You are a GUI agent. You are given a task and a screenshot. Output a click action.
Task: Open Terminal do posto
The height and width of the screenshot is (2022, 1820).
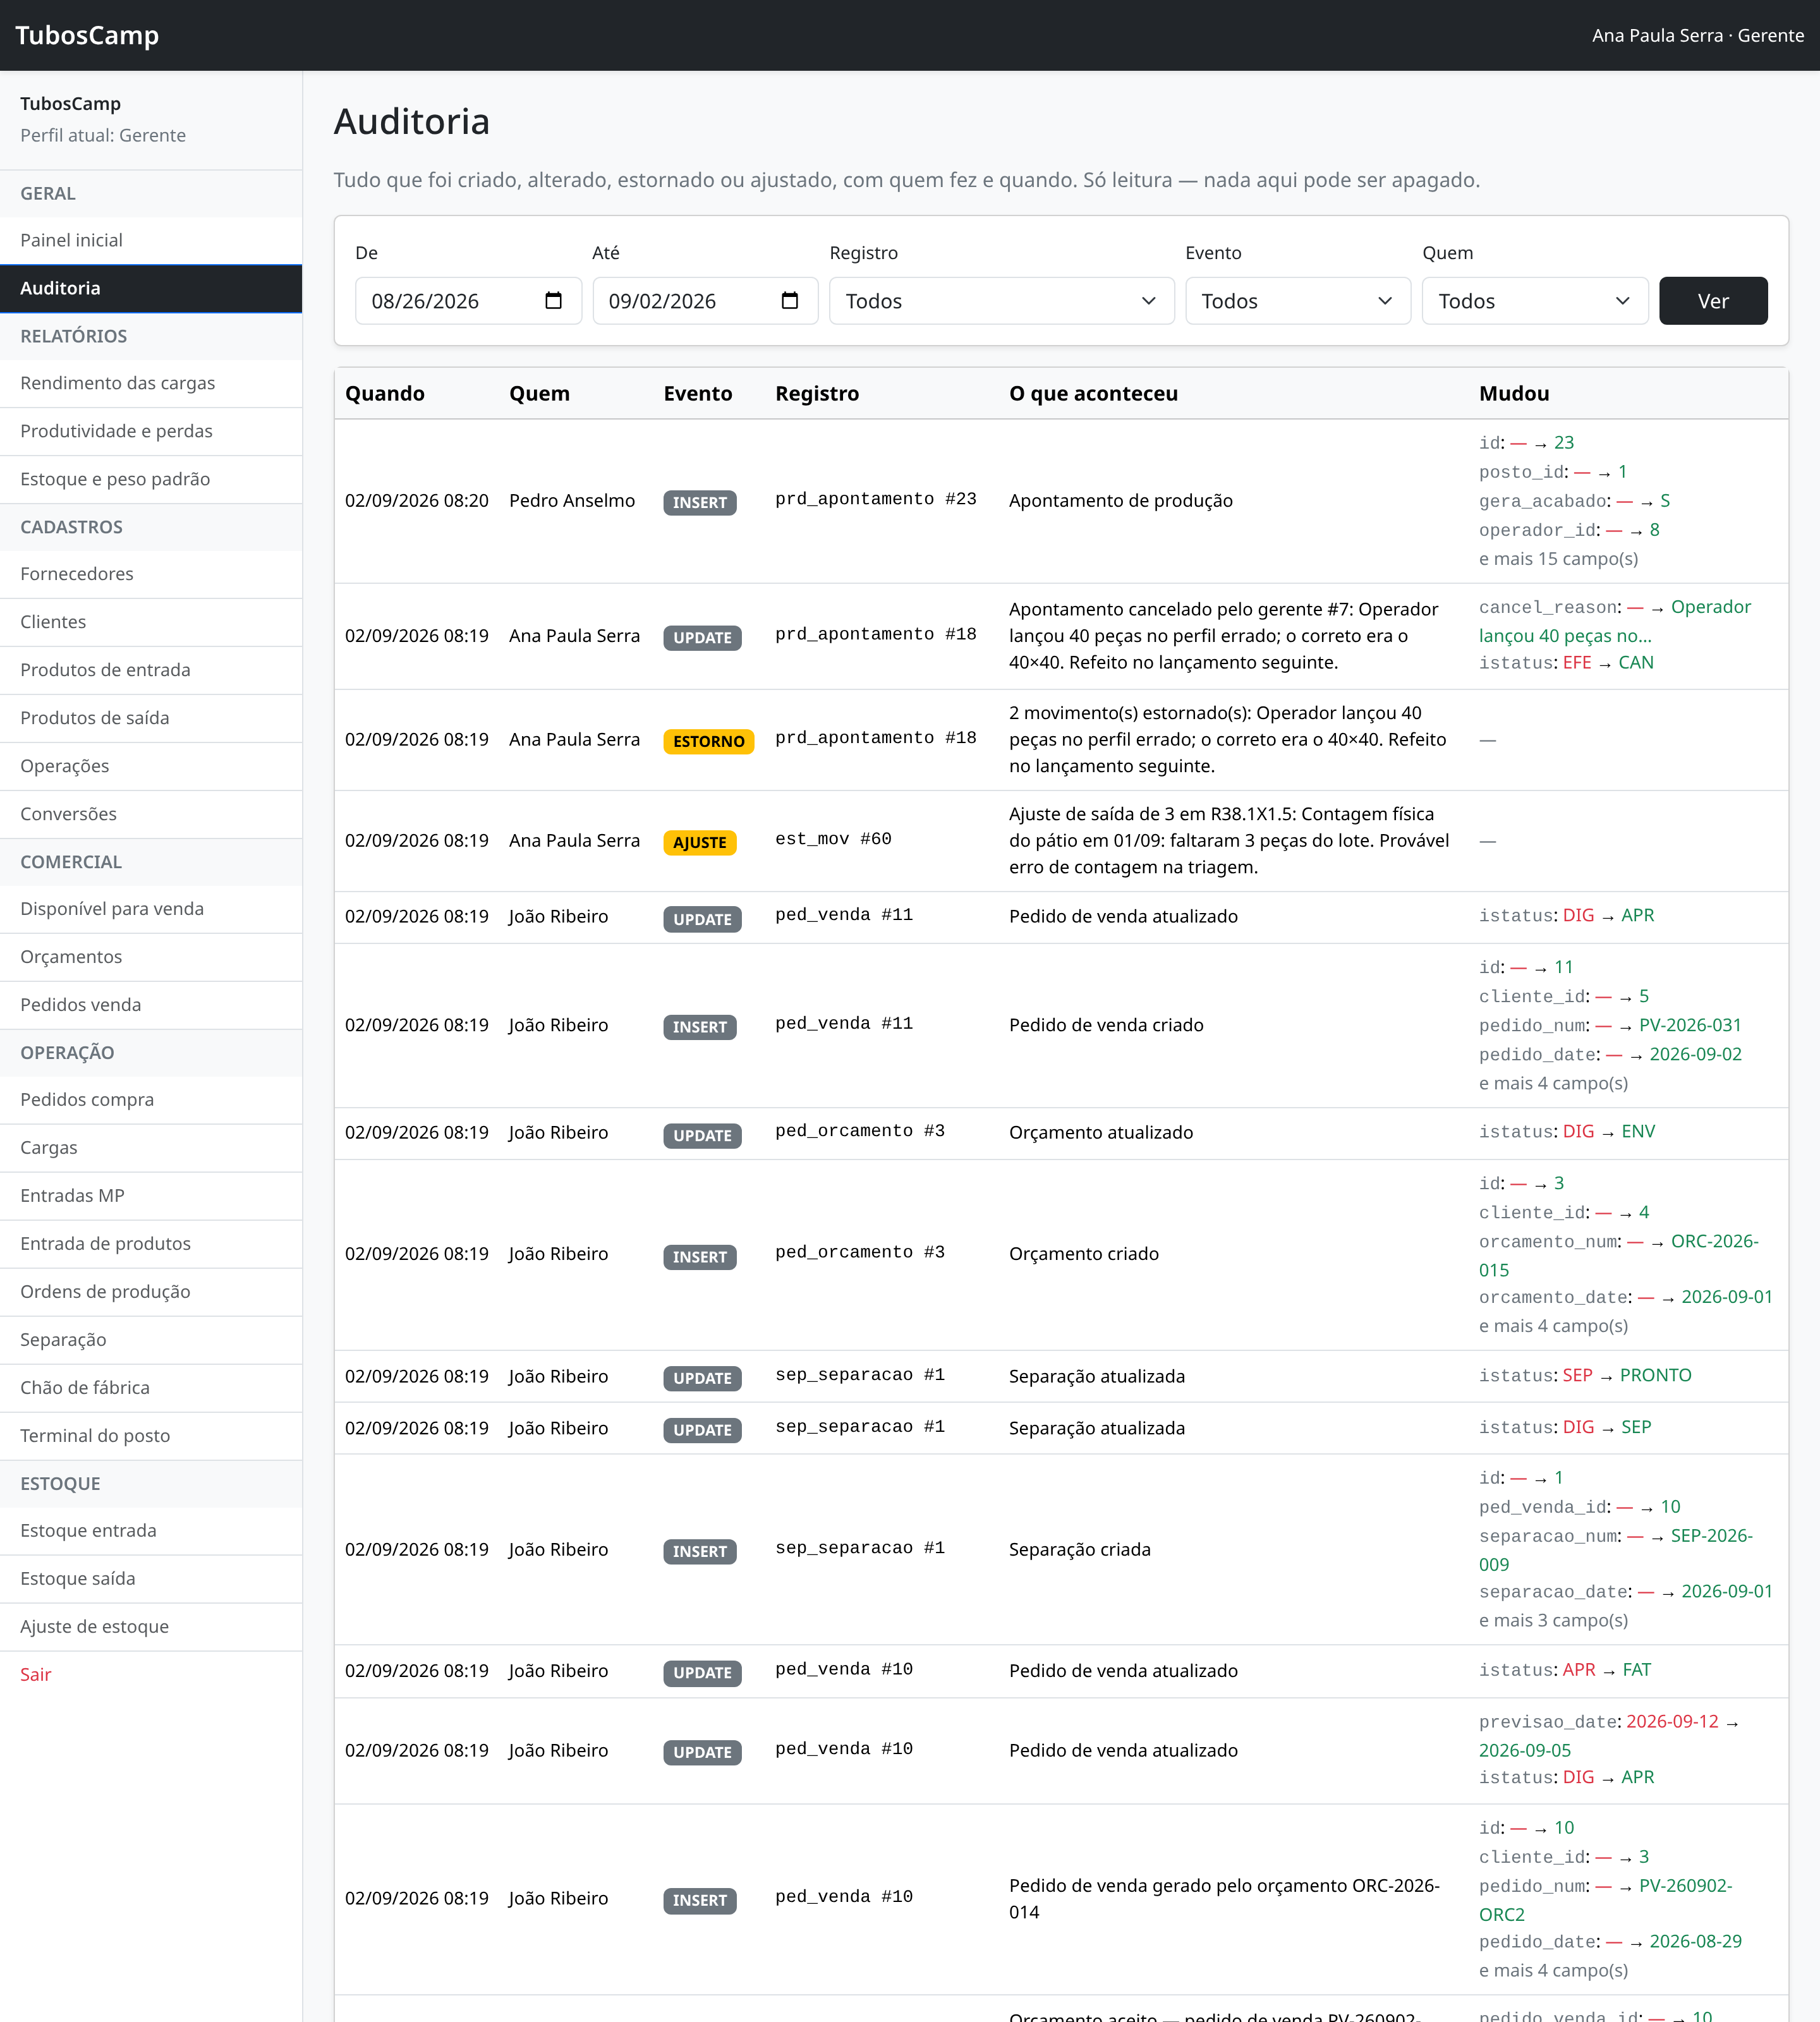click(x=151, y=1436)
